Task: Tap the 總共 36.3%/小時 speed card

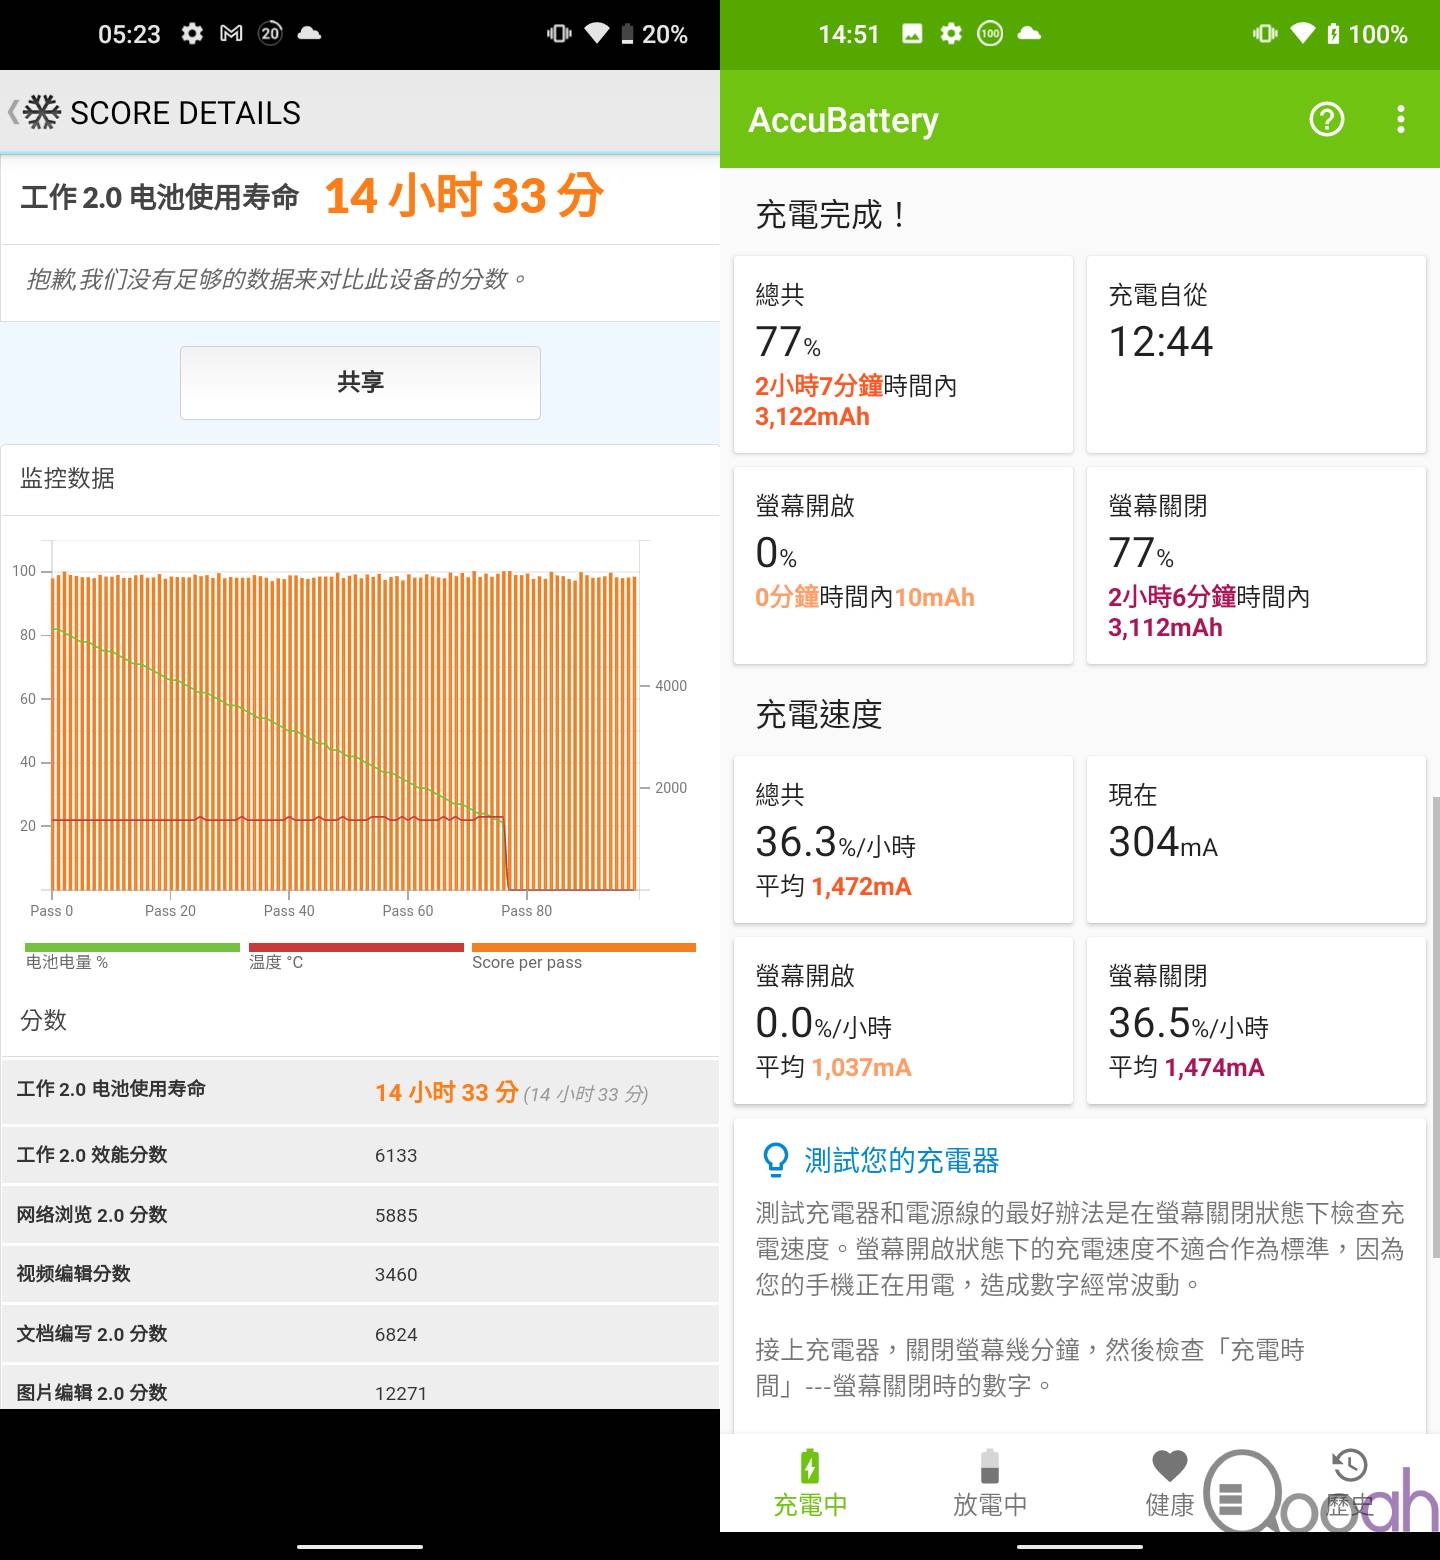Action: click(903, 839)
